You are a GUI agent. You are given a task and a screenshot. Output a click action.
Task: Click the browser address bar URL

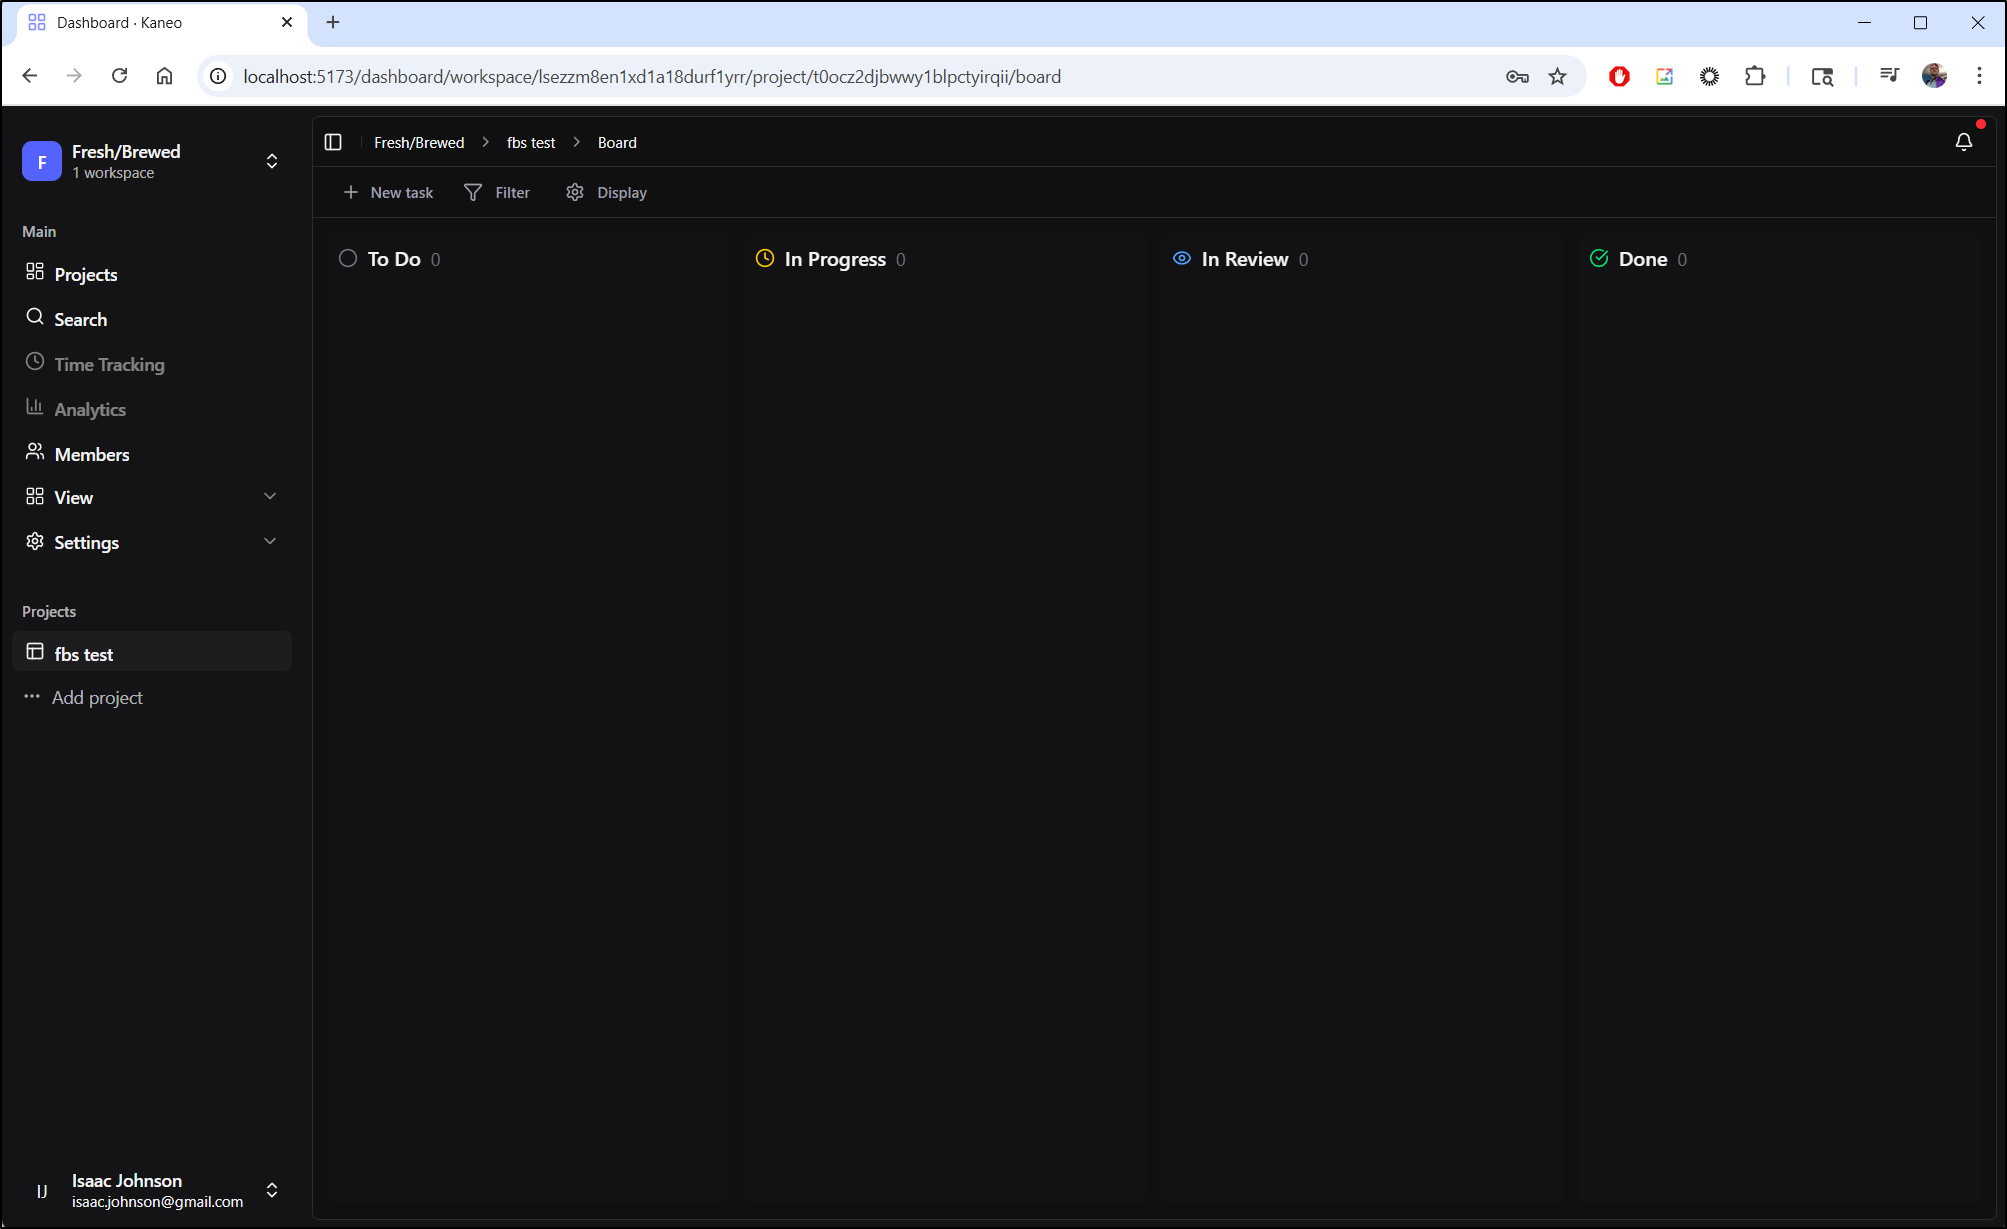(x=652, y=76)
